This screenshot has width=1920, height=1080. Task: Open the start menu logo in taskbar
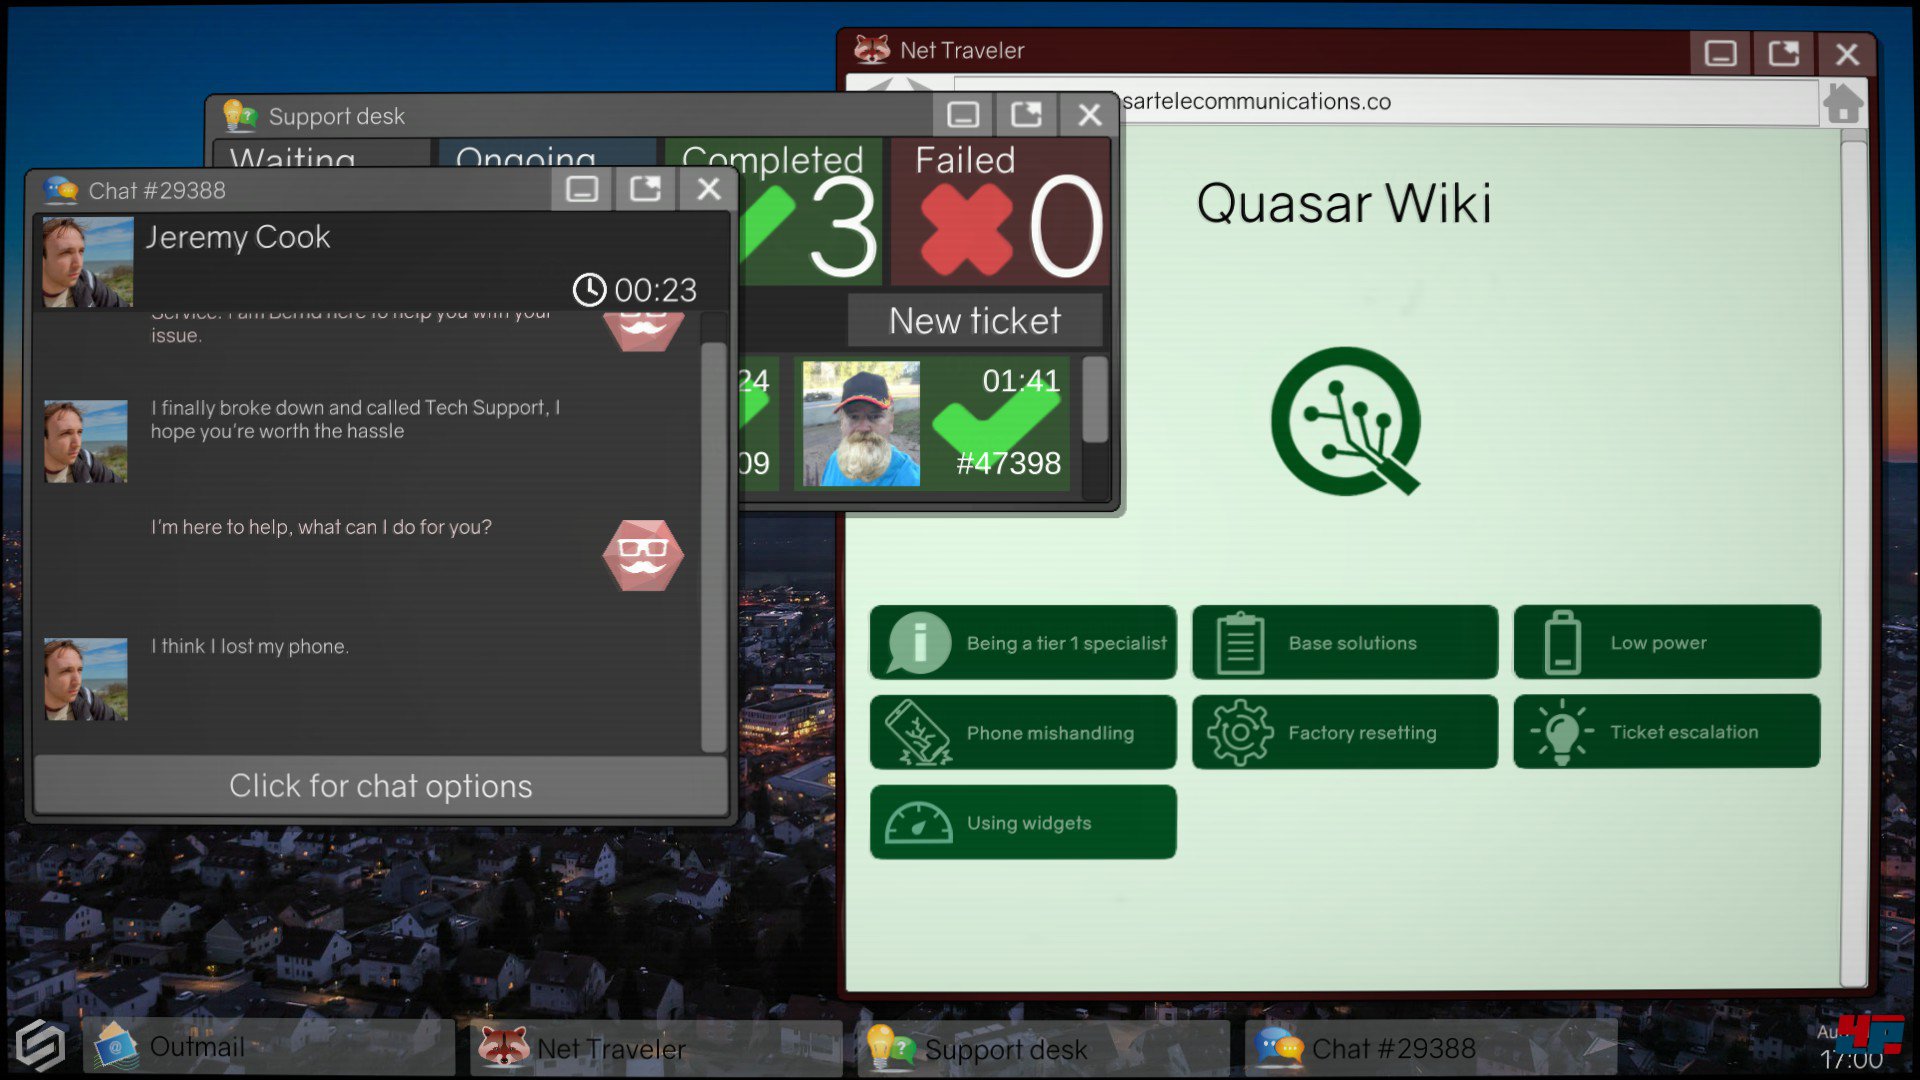point(40,1045)
